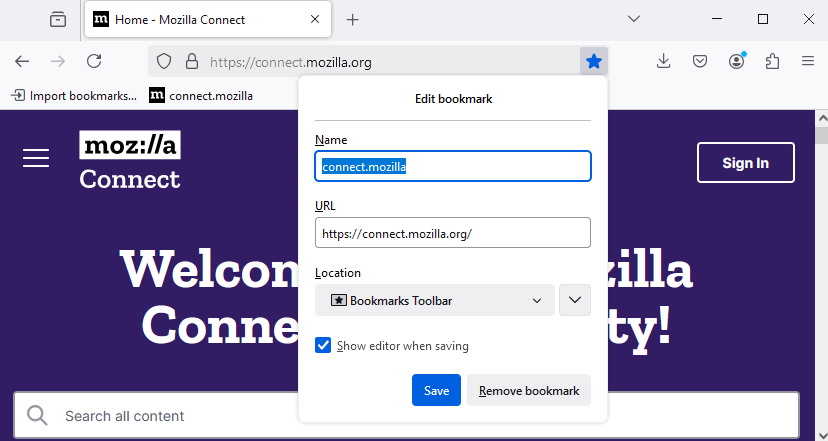This screenshot has width=828, height=441.
Task: Select the Home - Mozilla Connect tab
Action: [x=208, y=20]
